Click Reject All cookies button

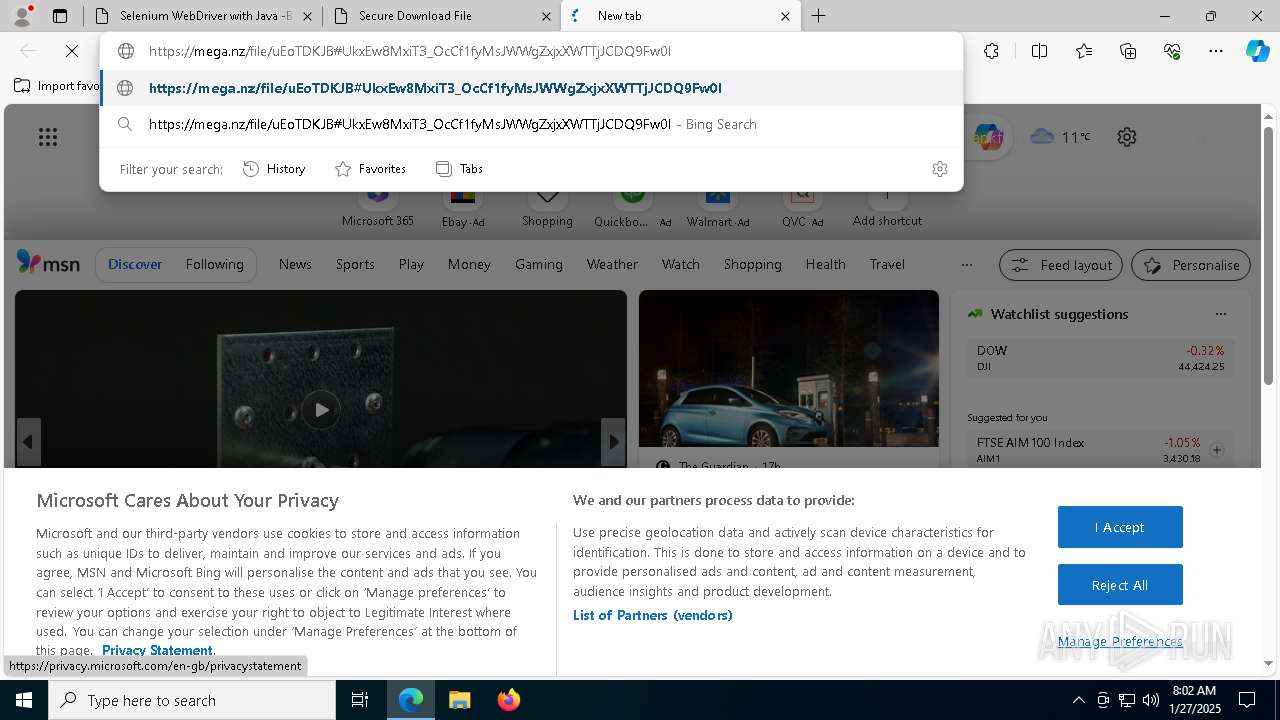1120,585
